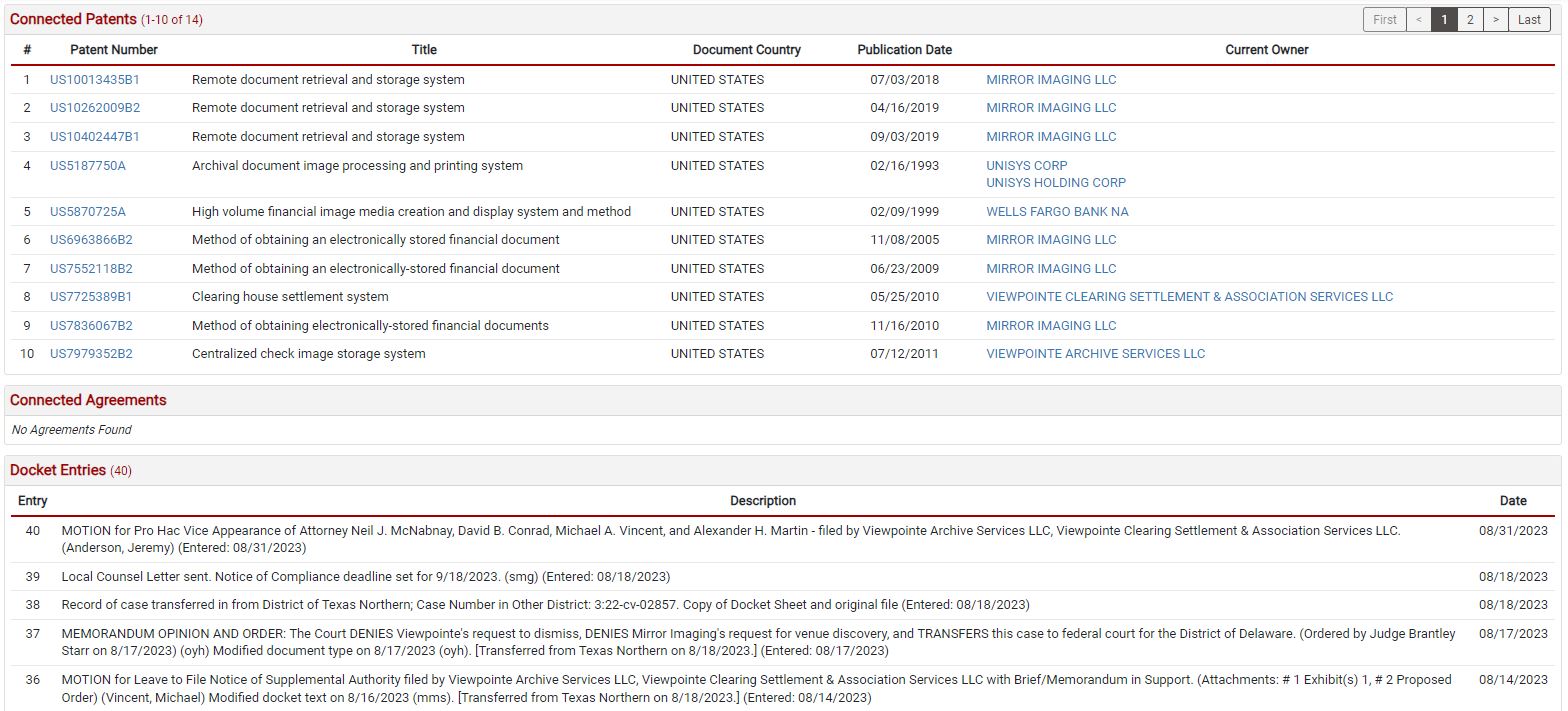Click docket date 08/17/2023

pos(1513,634)
